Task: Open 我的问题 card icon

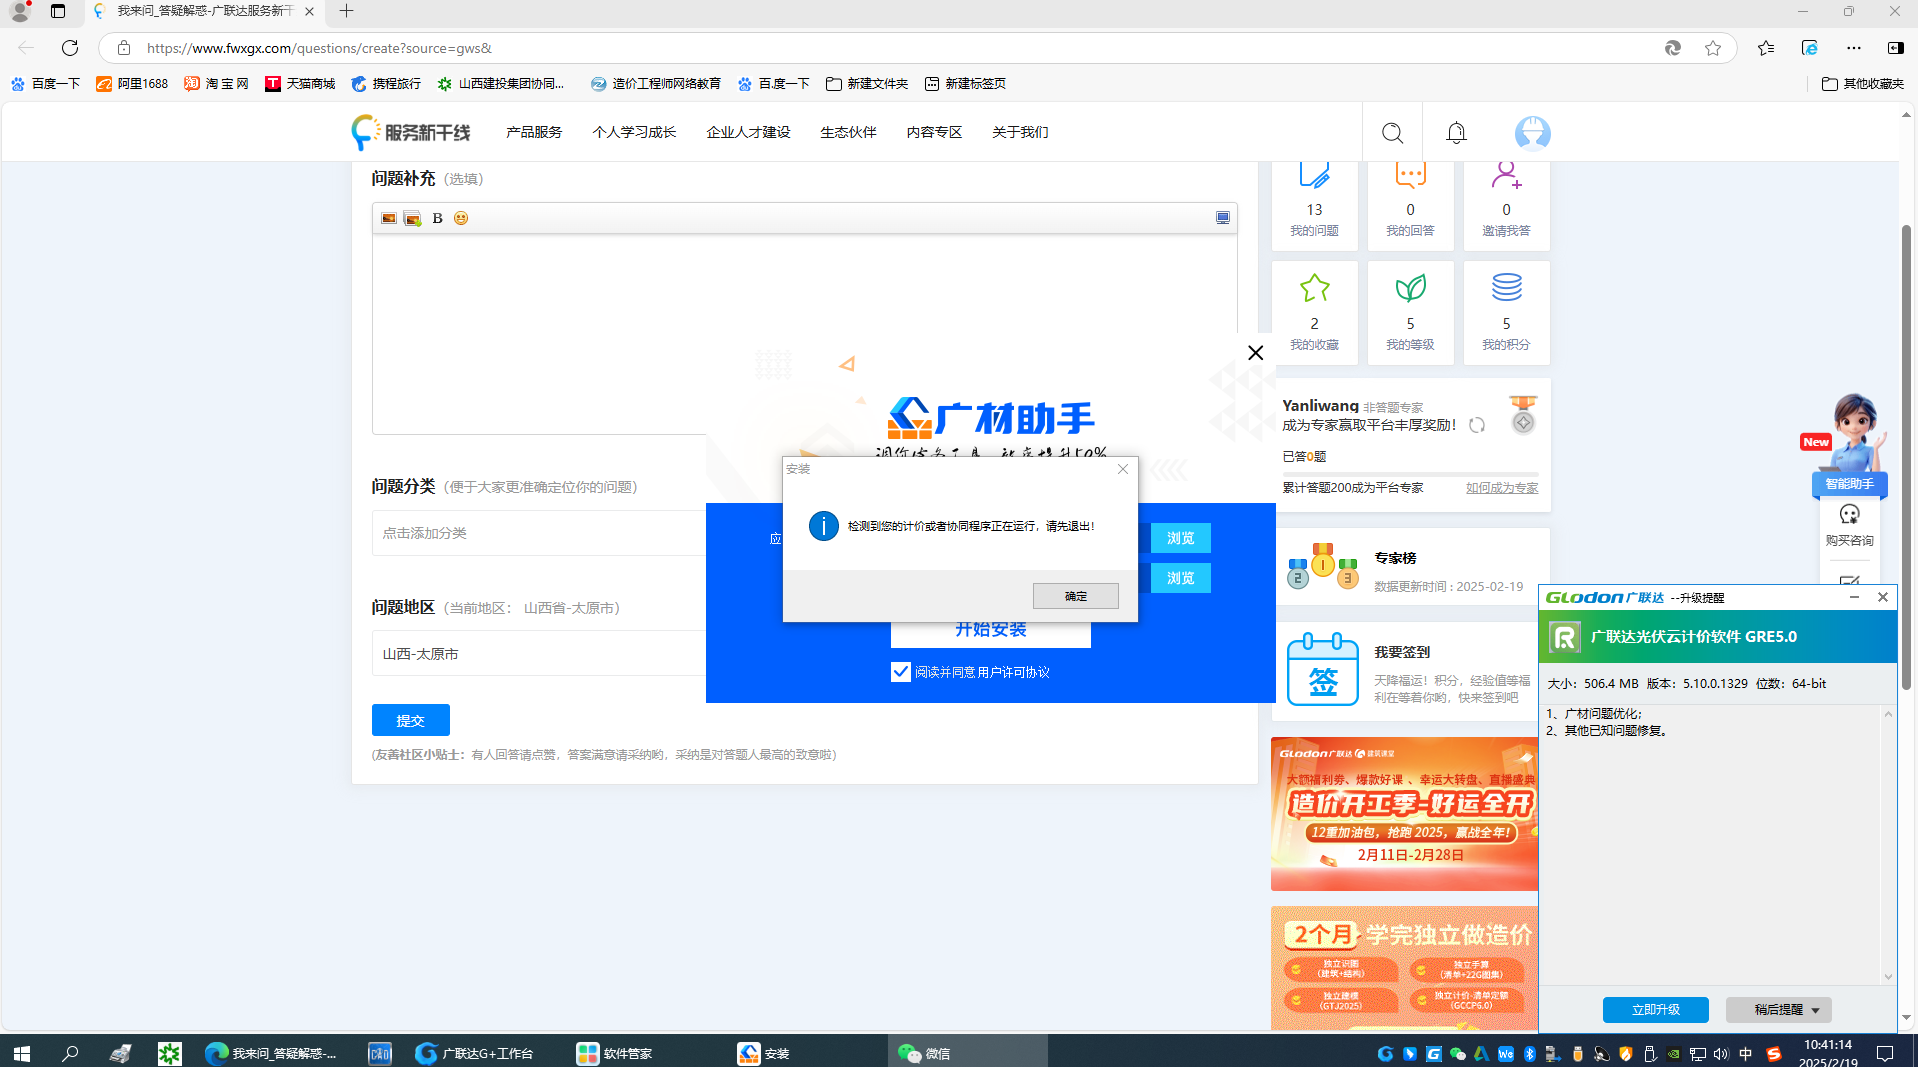Action: tap(1314, 176)
